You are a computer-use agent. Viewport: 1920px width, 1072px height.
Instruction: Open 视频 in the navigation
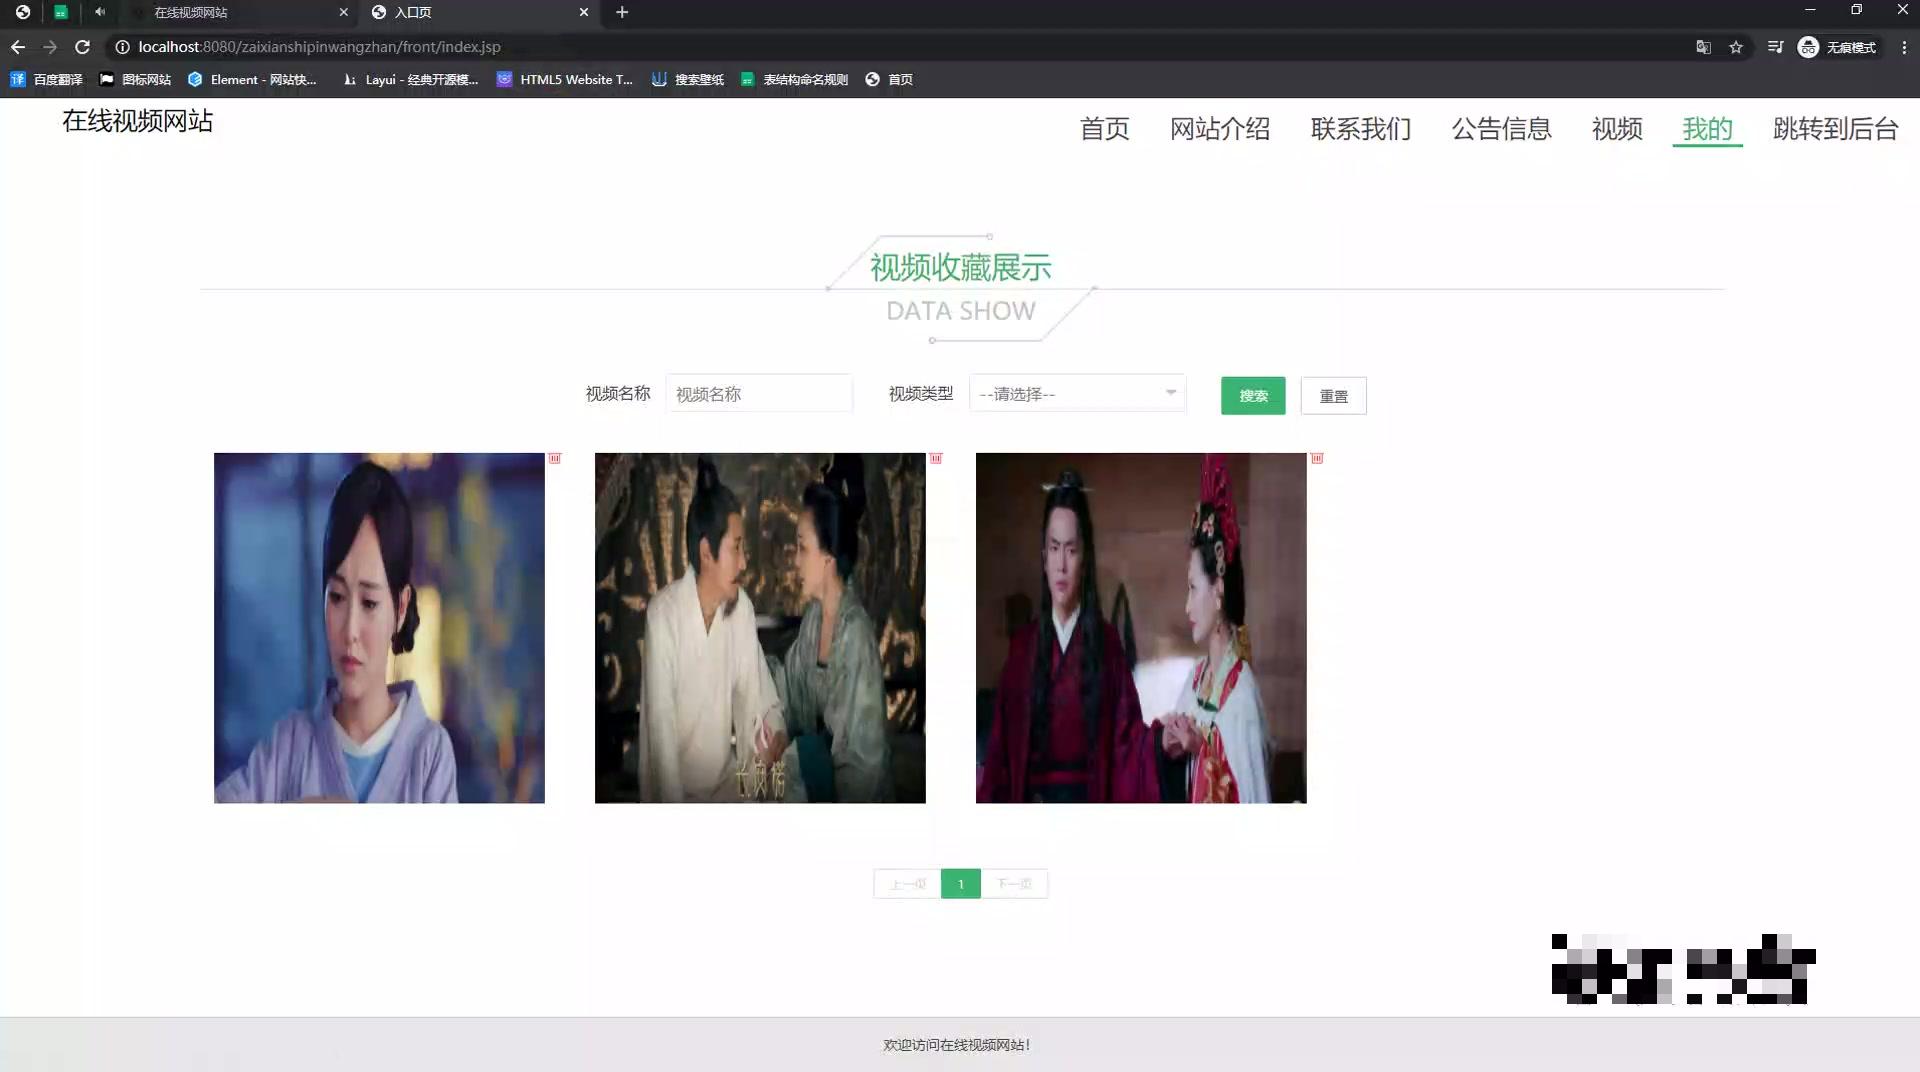1617,129
